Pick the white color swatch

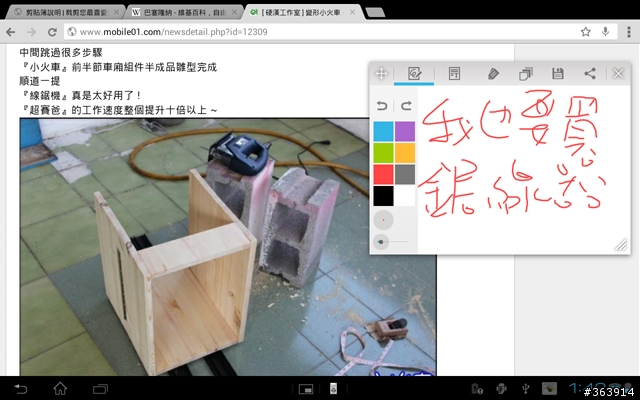pyautogui.click(x=405, y=196)
